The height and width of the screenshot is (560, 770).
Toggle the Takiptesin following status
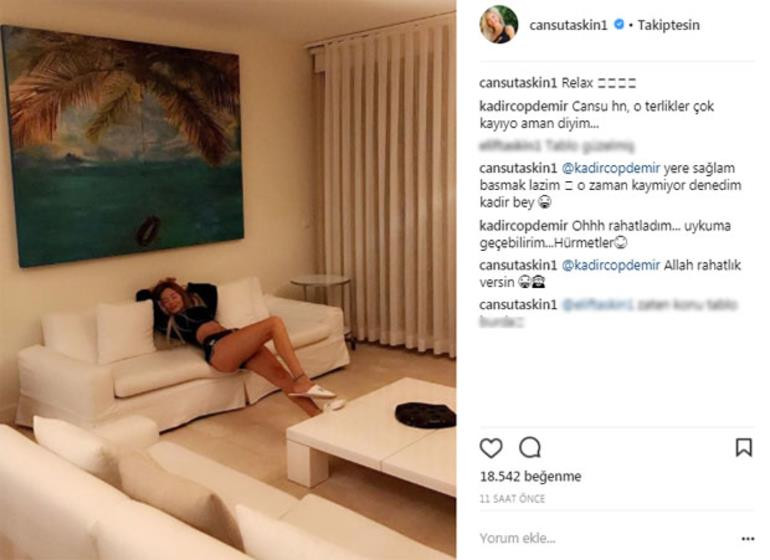(x=668, y=25)
